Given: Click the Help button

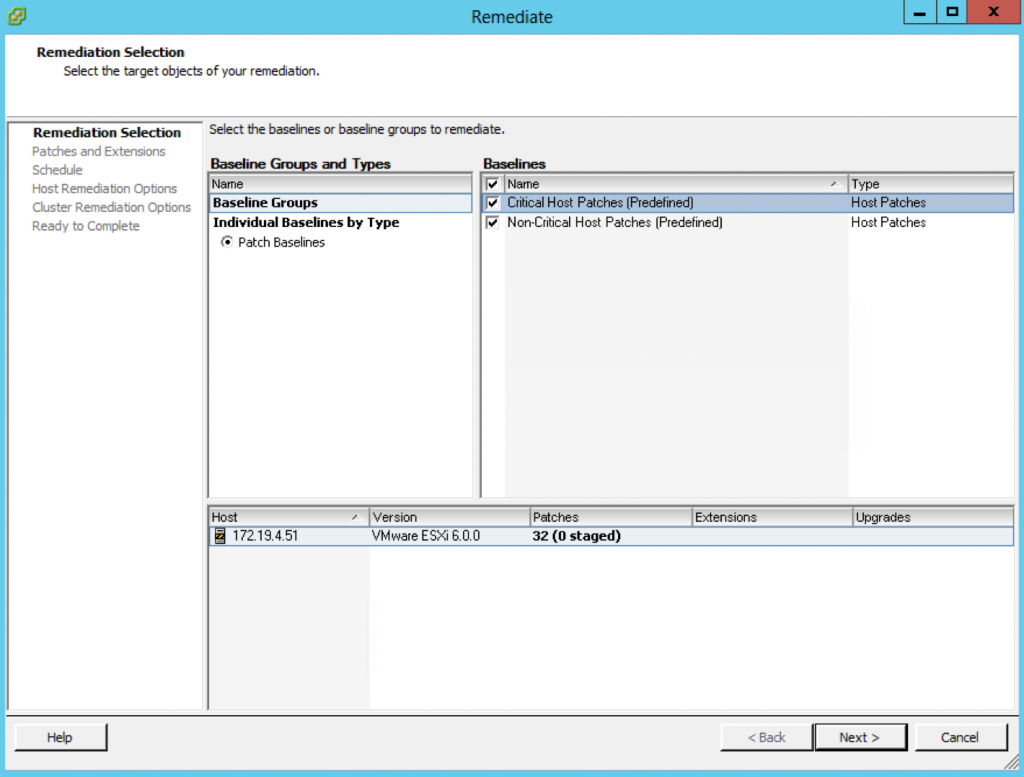Looking at the screenshot, I should point(60,737).
